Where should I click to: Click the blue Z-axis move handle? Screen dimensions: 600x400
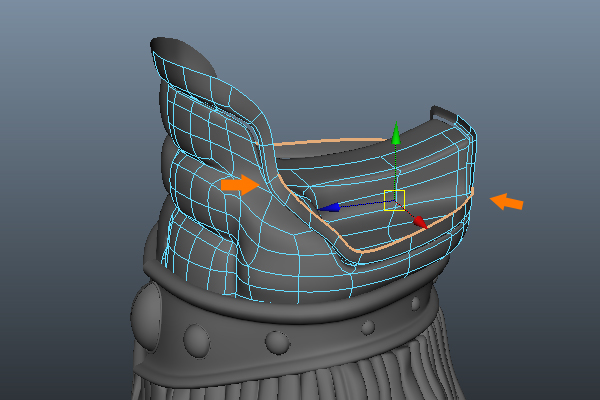tap(330, 207)
